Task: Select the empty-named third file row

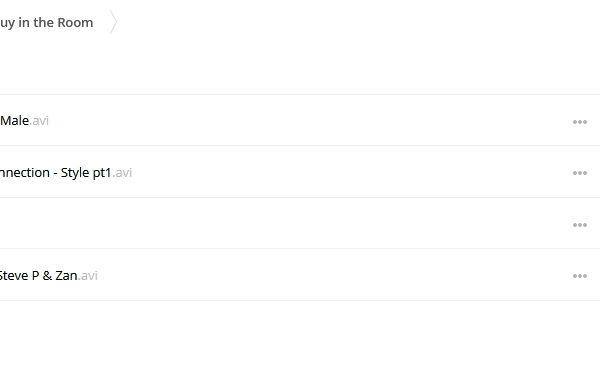Action: [300, 223]
